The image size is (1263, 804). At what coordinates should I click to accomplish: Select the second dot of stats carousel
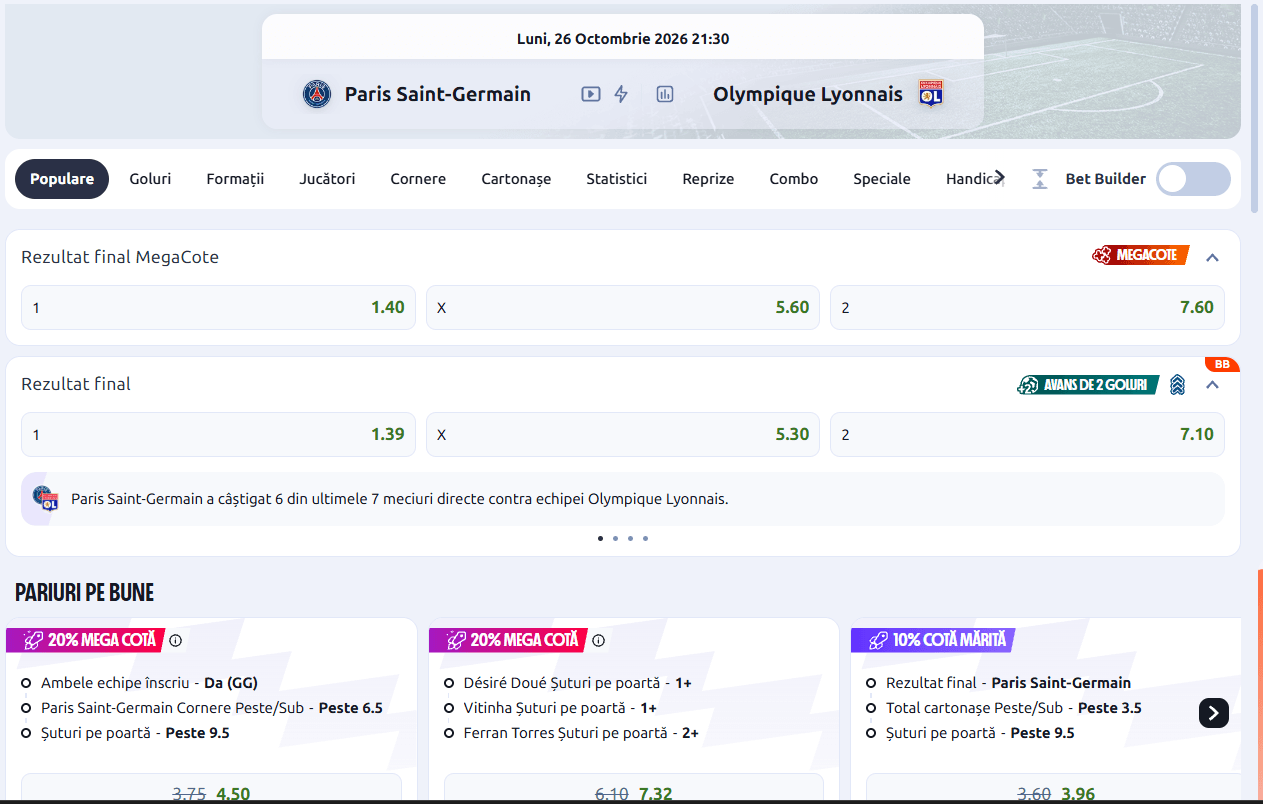615,538
